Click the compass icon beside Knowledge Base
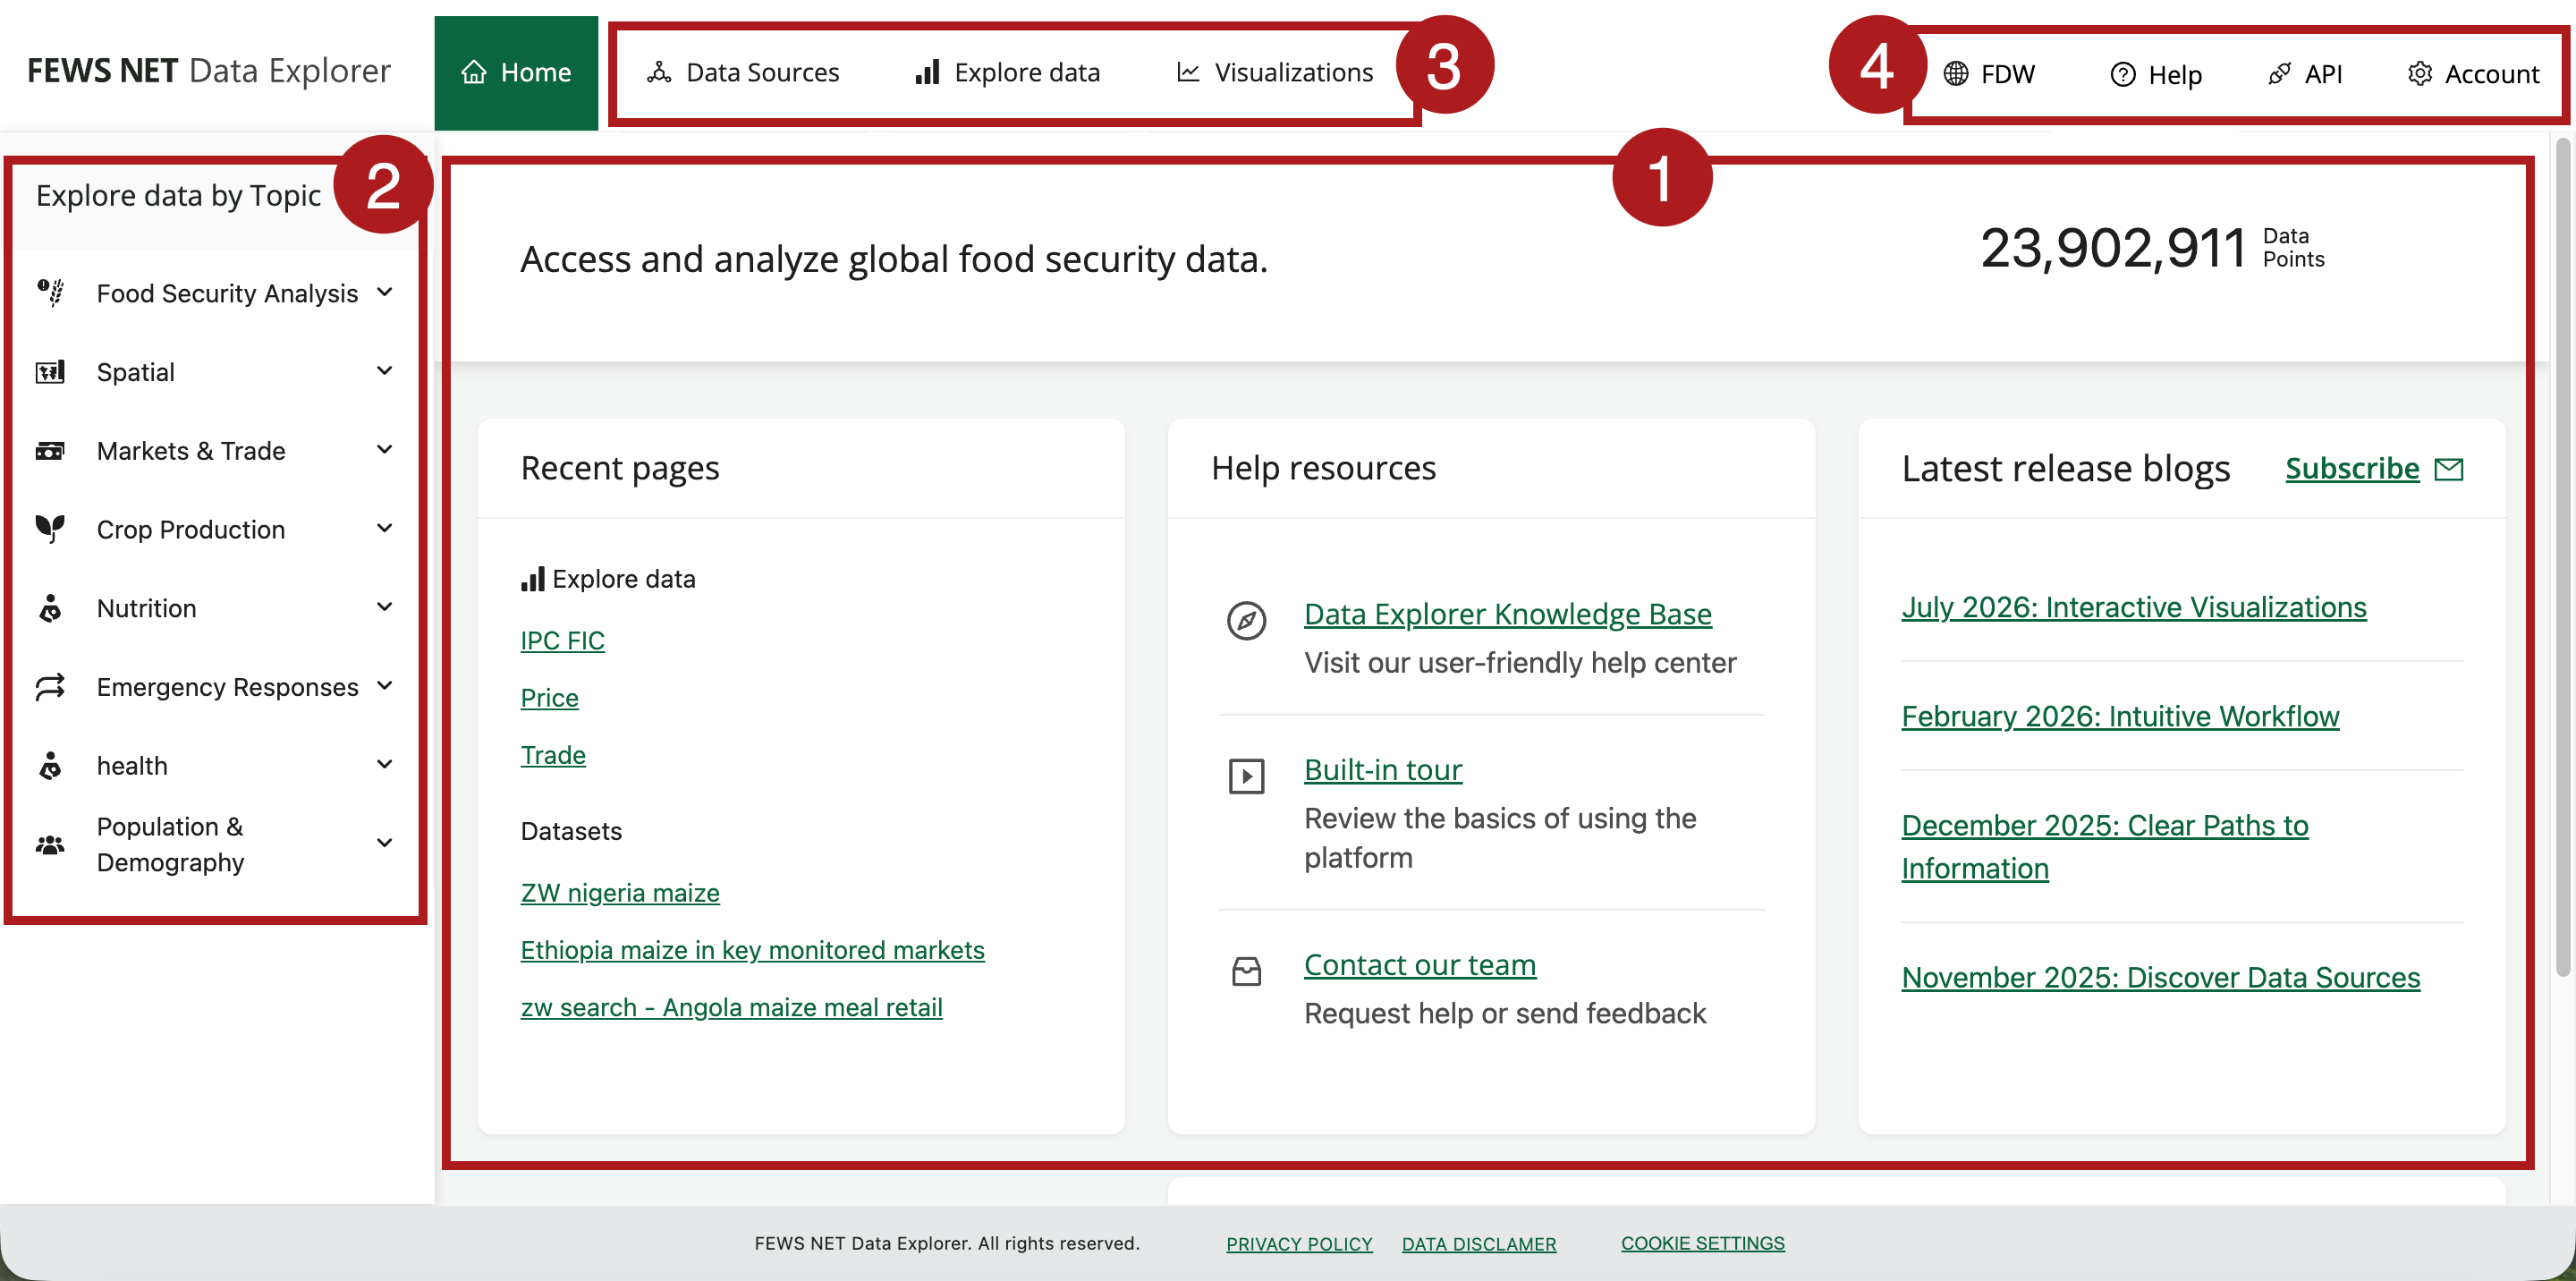Viewport: 2576px width, 1281px height. [x=1246, y=621]
